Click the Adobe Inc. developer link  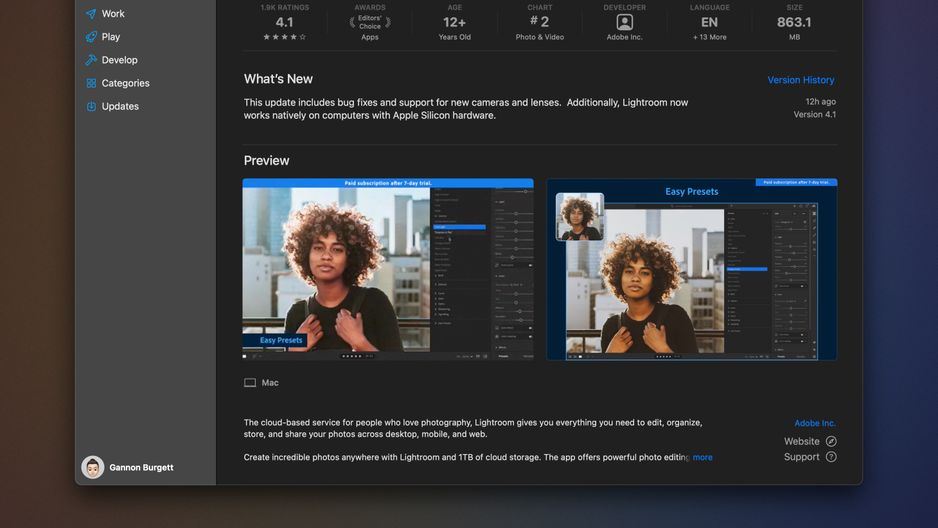(815, 423)
